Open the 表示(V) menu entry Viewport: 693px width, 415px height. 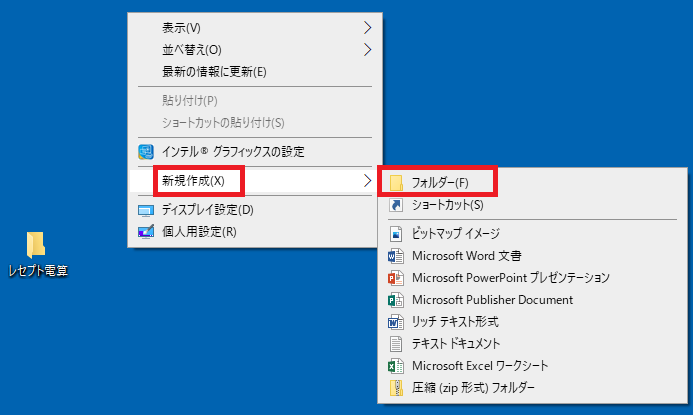pos(255,28)
